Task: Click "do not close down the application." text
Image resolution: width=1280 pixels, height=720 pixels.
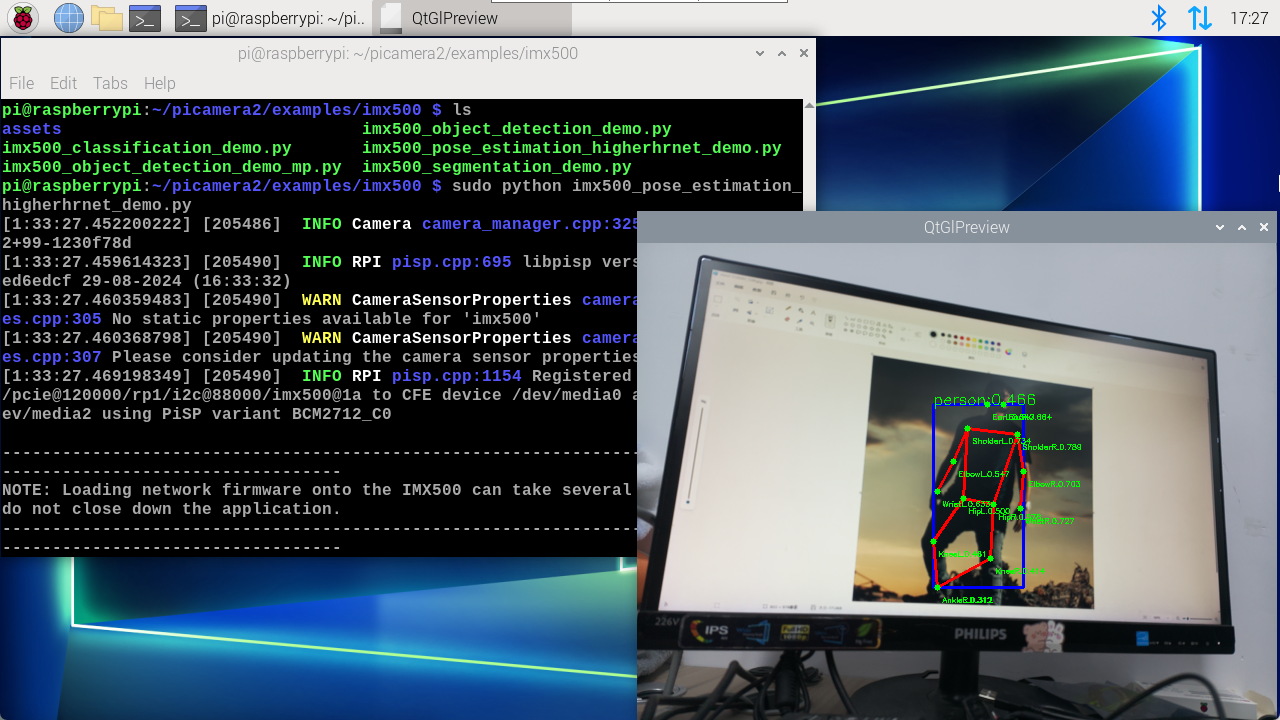Action: 172,509
